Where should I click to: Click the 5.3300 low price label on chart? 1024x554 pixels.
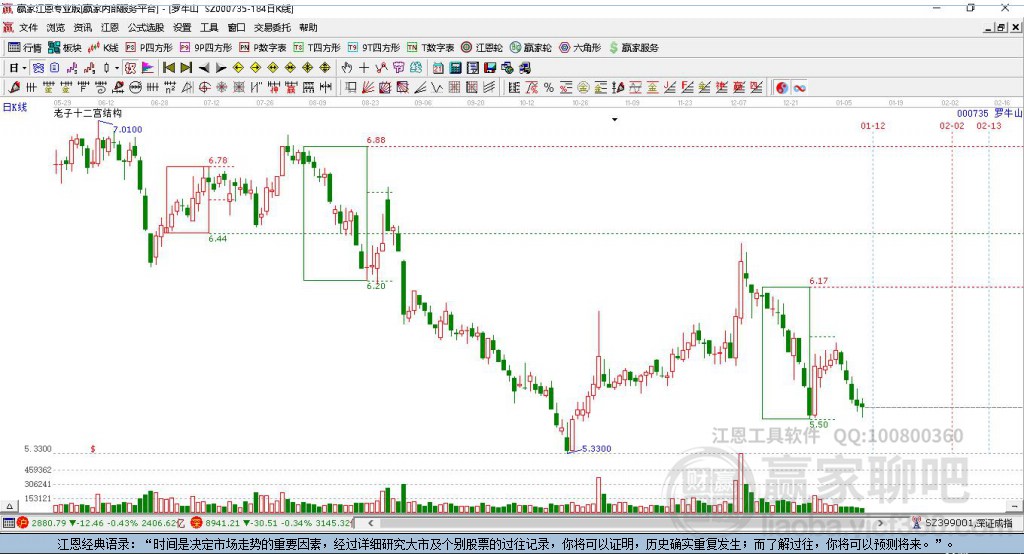pos(596,449)
